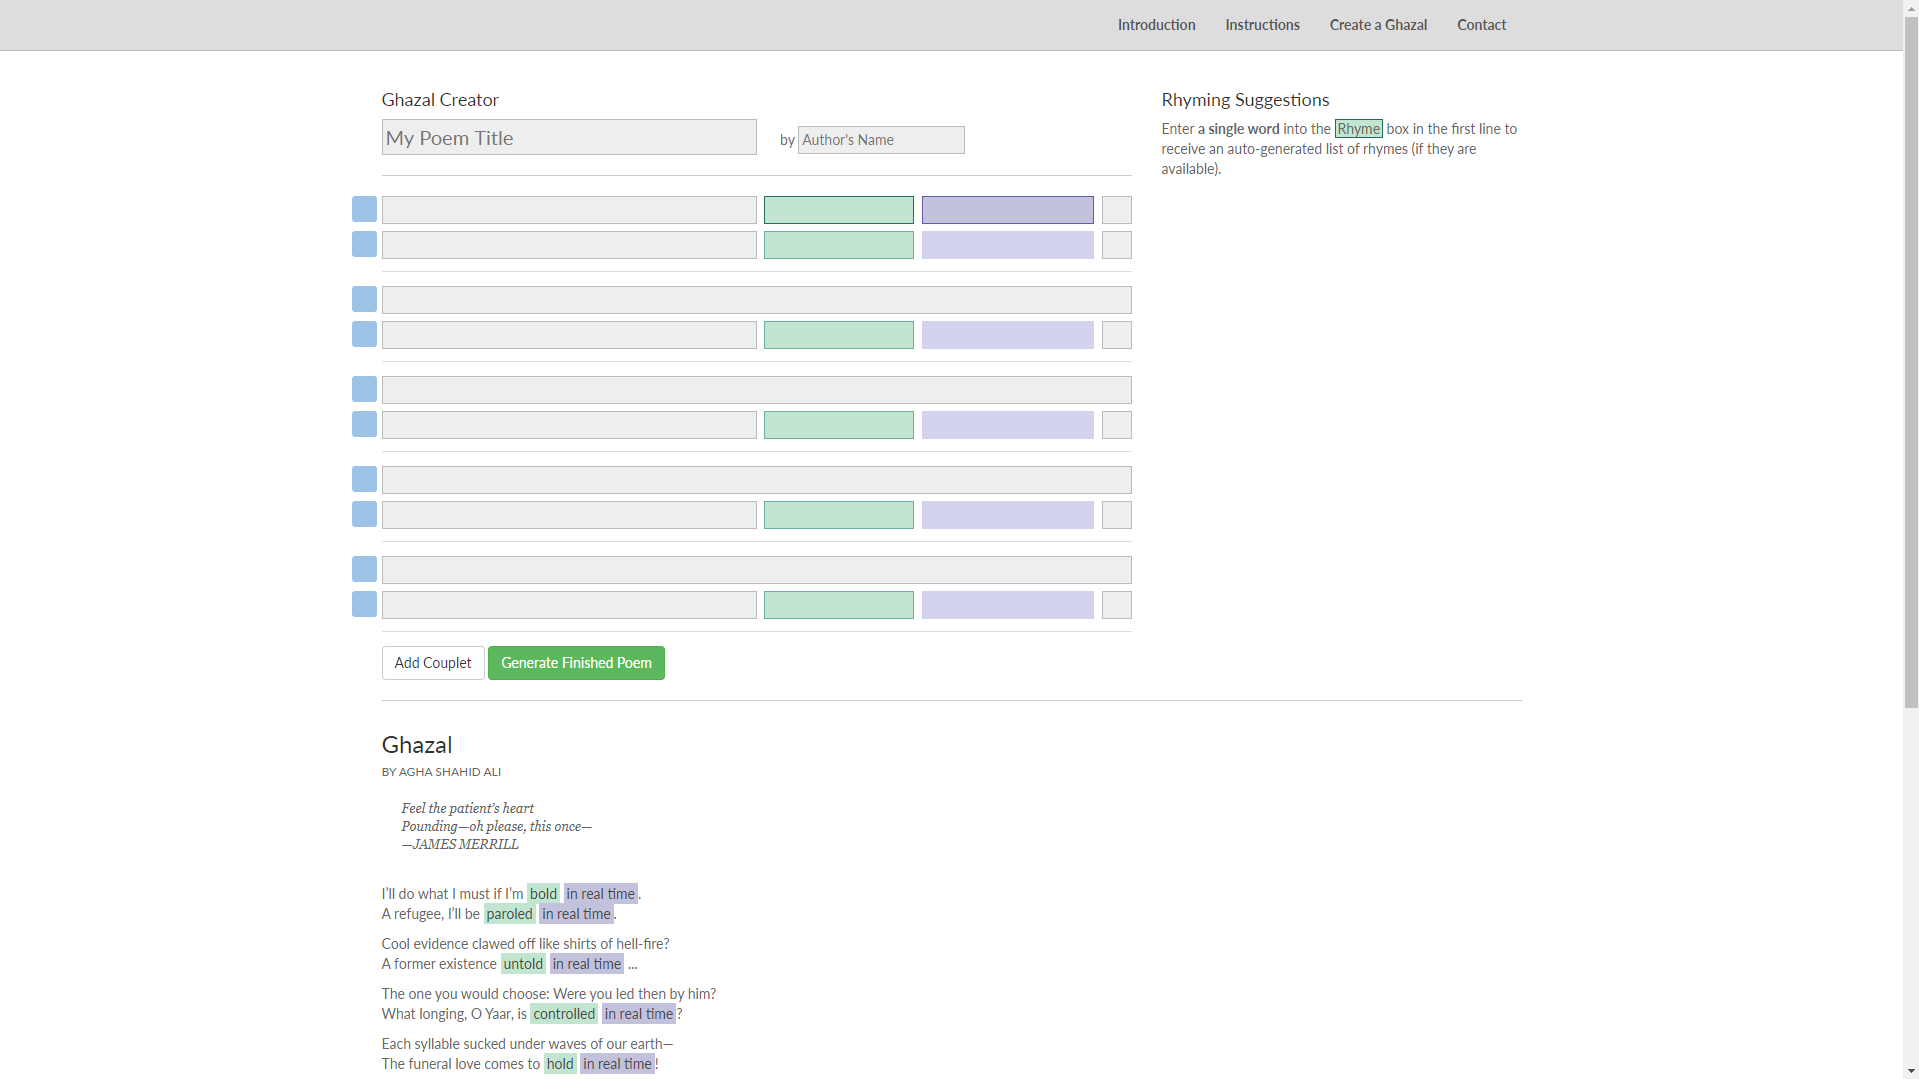Image resolution: width=1919 pixels, height=1079 pixels.
Task: Go to the Instructions page section
Action: [1262, 25]
